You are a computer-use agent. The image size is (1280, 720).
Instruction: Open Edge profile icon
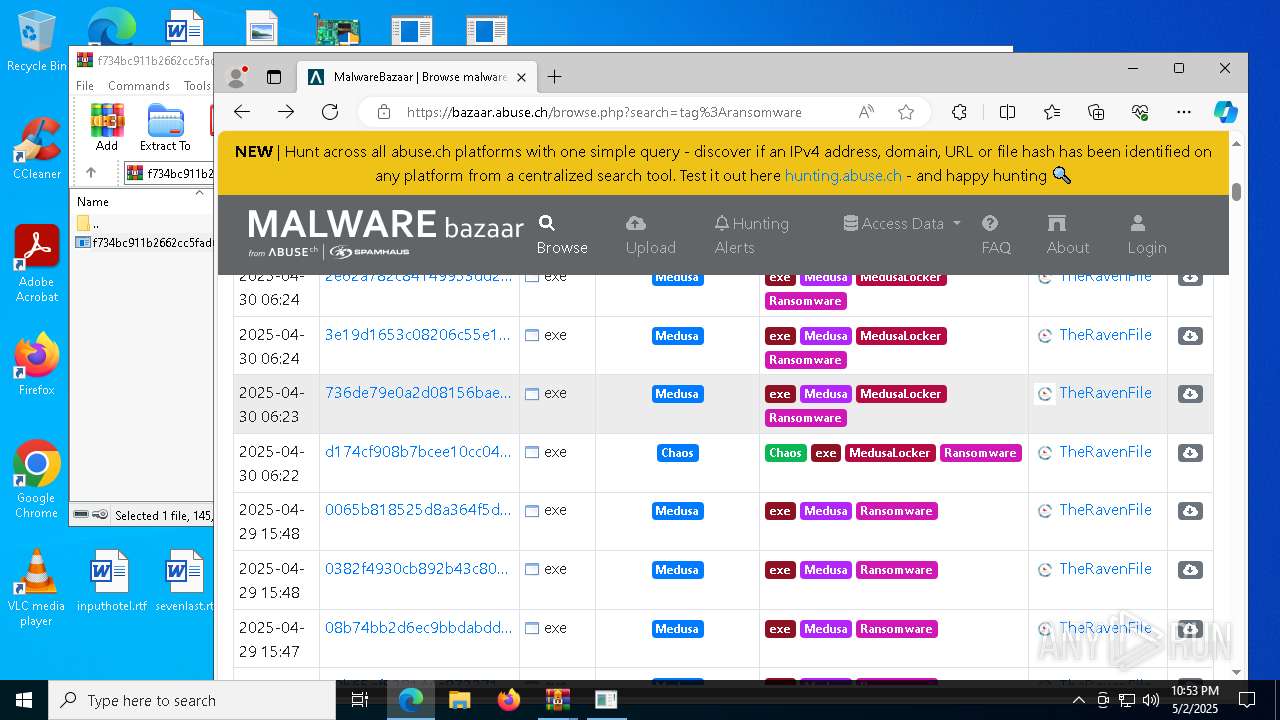[x=237, y=77]
